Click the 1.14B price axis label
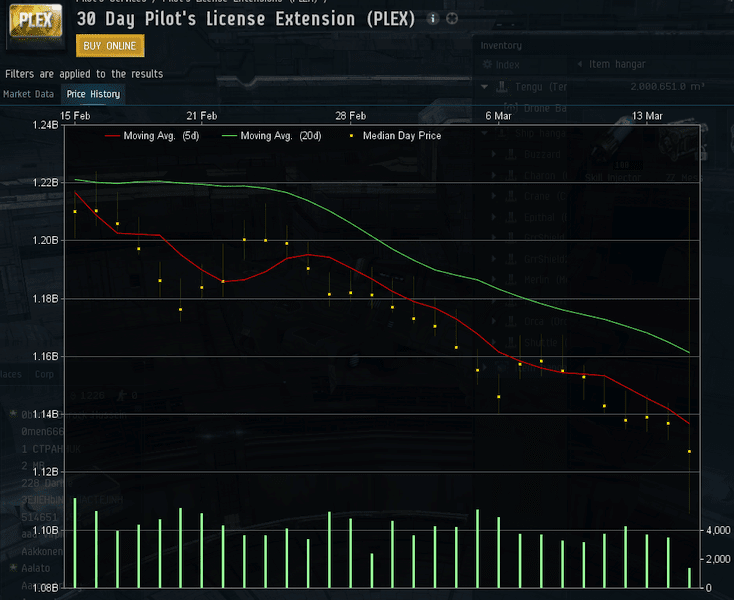 click(45, 414)
